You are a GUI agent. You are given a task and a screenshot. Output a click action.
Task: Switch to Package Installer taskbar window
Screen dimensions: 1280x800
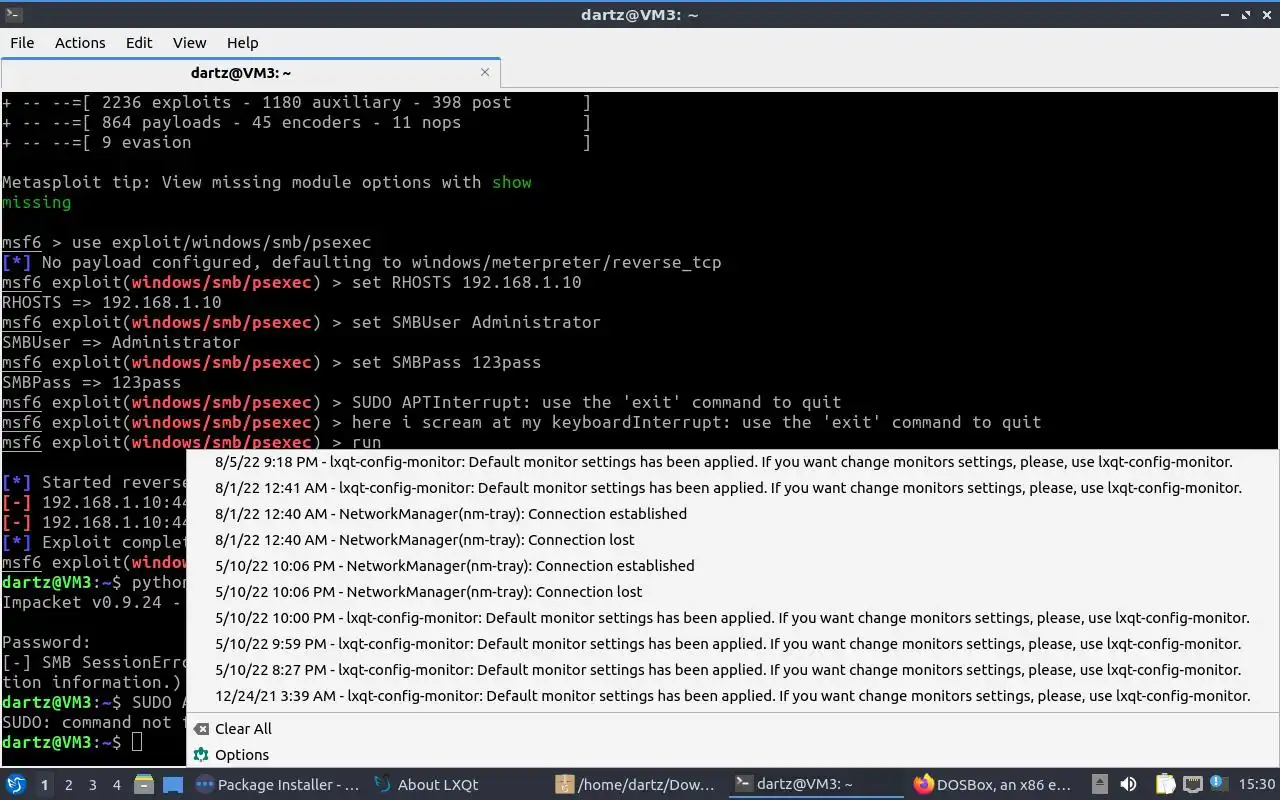(x=278, y=785)
